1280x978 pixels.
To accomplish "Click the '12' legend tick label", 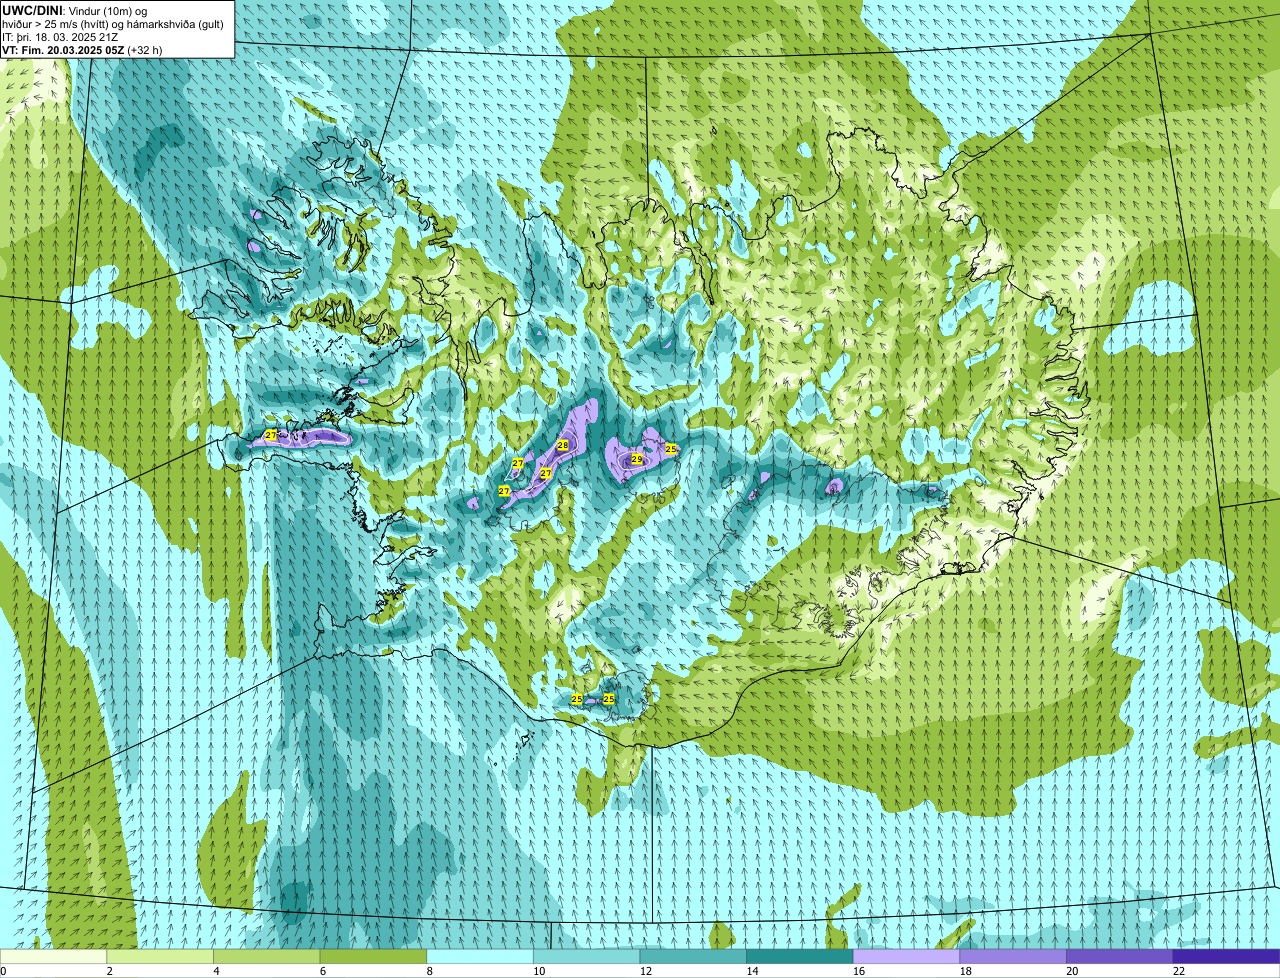I will [x=646, y=971].
